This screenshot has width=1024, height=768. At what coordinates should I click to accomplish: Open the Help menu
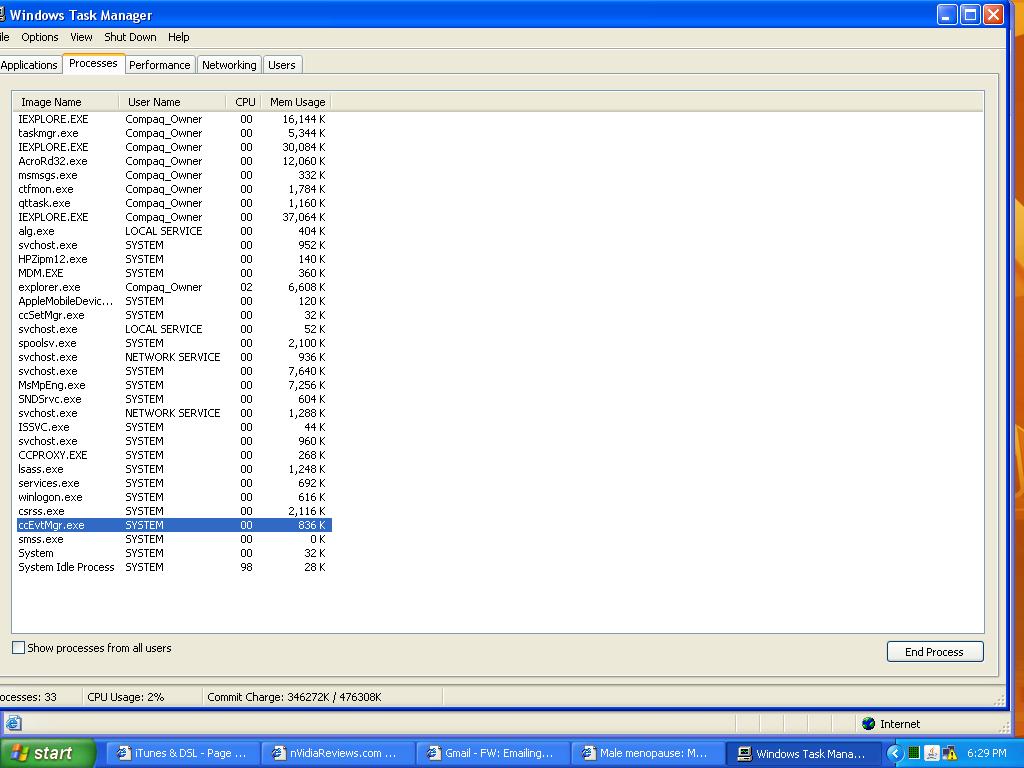[178, 37]
